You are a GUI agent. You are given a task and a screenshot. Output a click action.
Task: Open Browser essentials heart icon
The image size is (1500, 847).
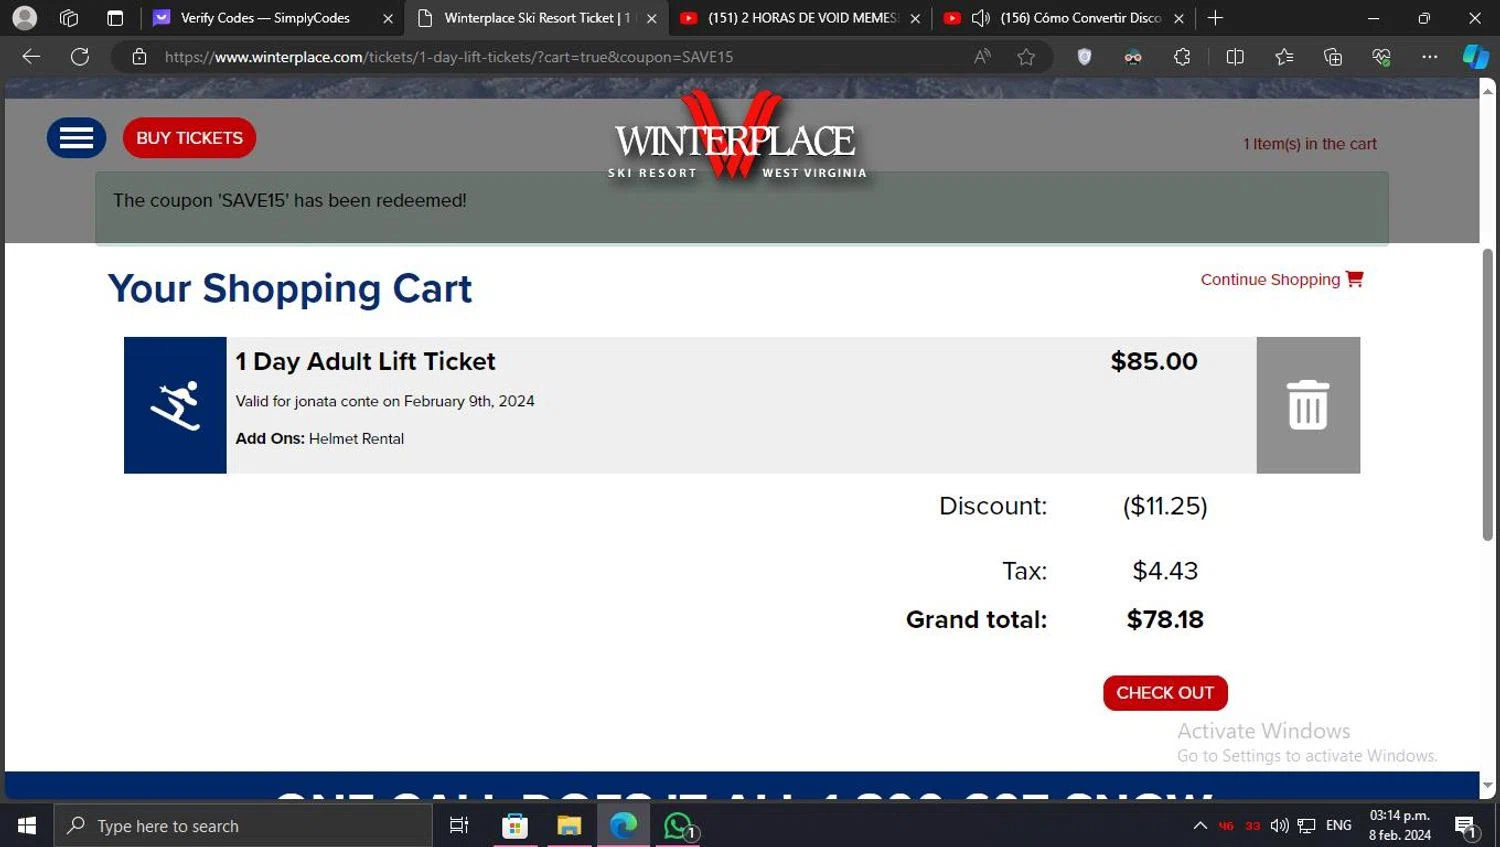coord(1381,57)
